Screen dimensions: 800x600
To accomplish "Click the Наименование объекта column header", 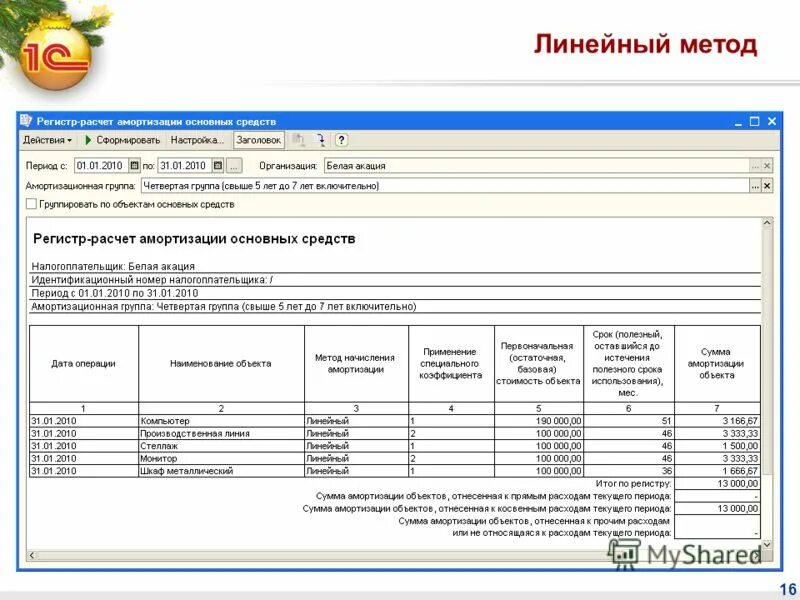I will 221,364.
